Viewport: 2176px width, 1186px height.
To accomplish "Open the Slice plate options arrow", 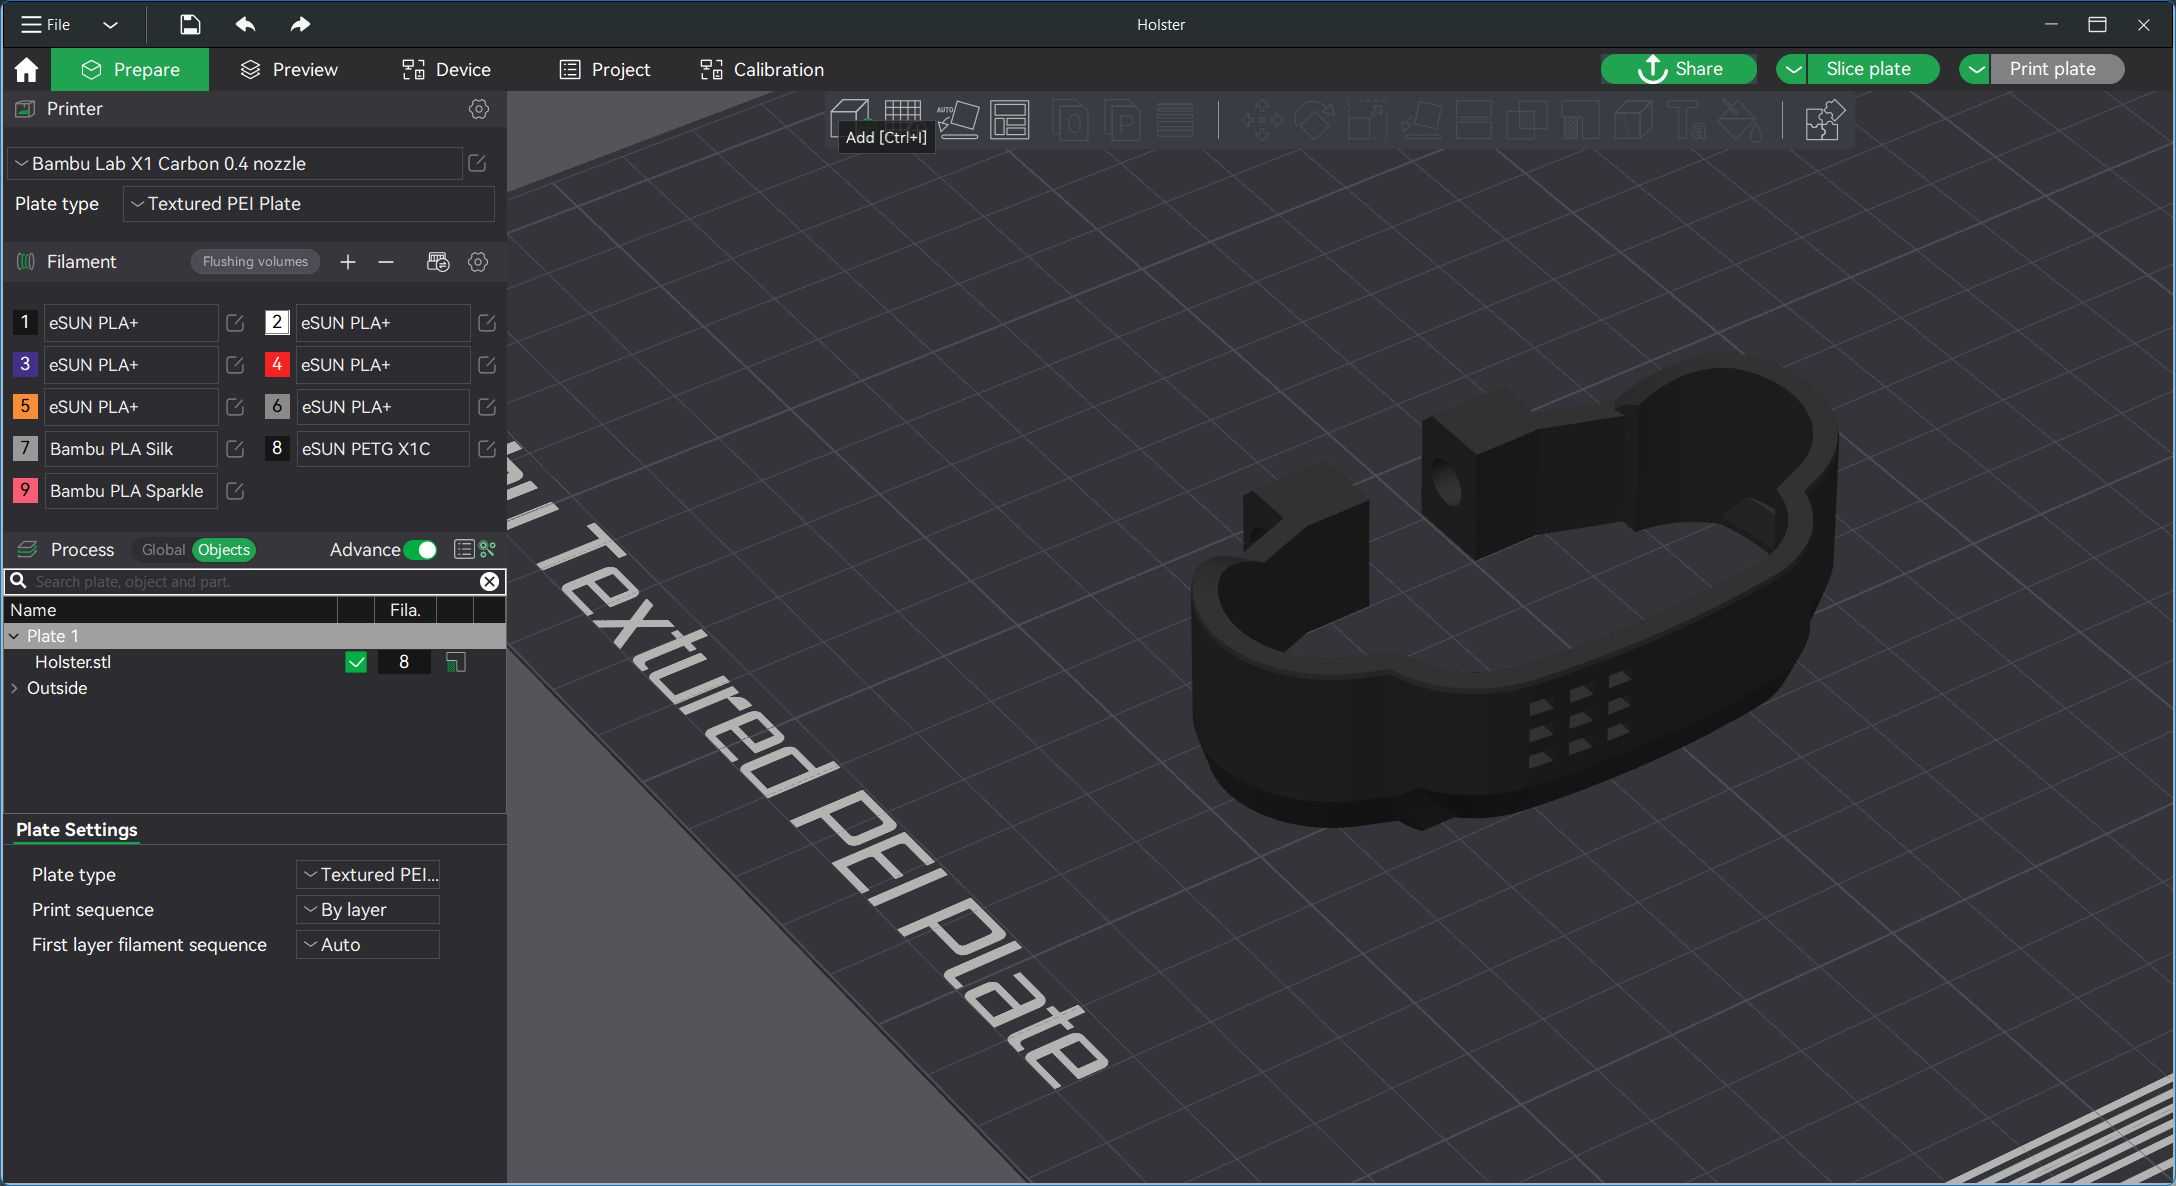I will point(1793,69).
